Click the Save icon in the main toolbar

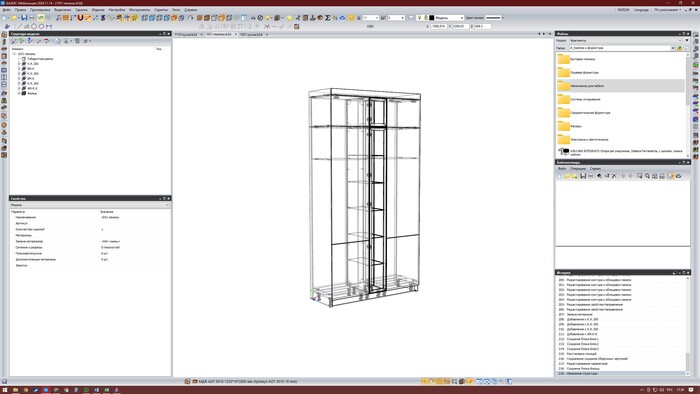[24, 18]
